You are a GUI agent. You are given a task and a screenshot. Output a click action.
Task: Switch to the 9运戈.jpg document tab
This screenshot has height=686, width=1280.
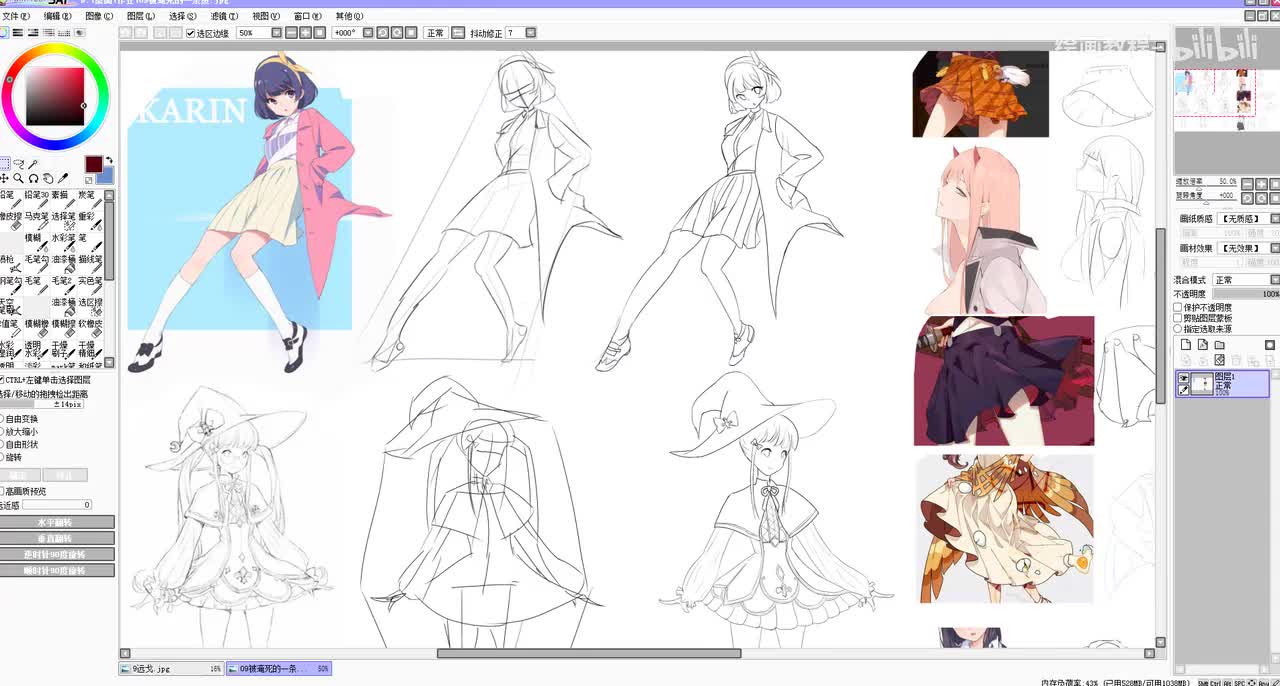click(172, 668)
